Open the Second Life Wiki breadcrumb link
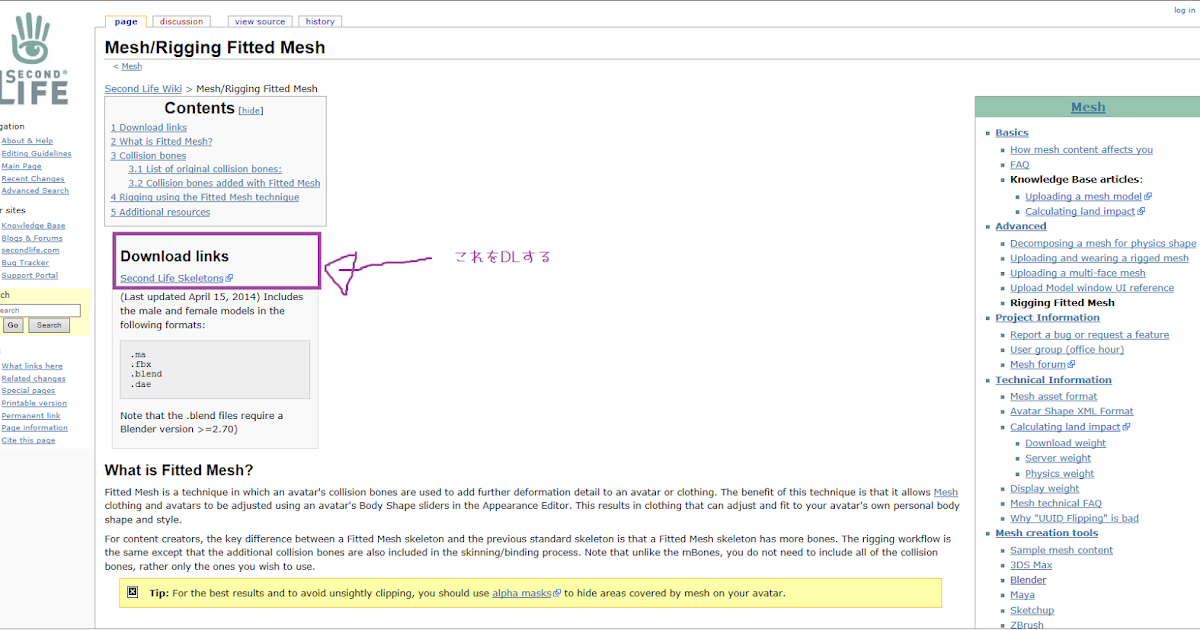1200x630 pixels. click(143, 89)
